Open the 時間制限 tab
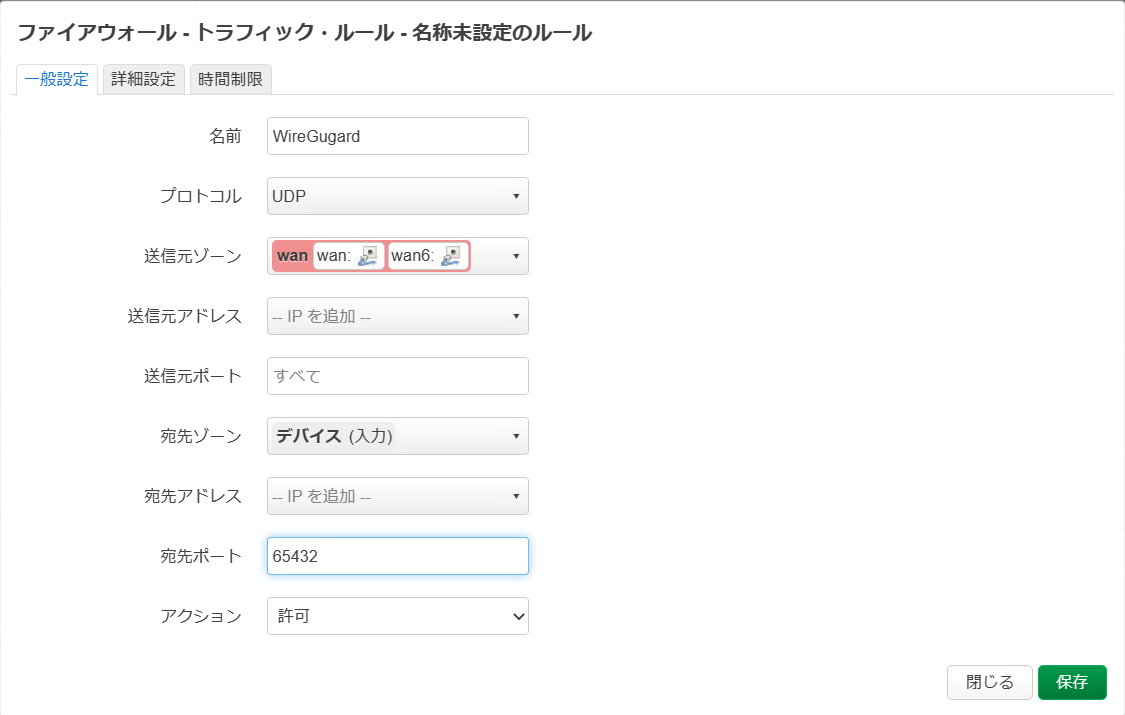Viewport: 1125px width, 715px height. click(230, 79)
